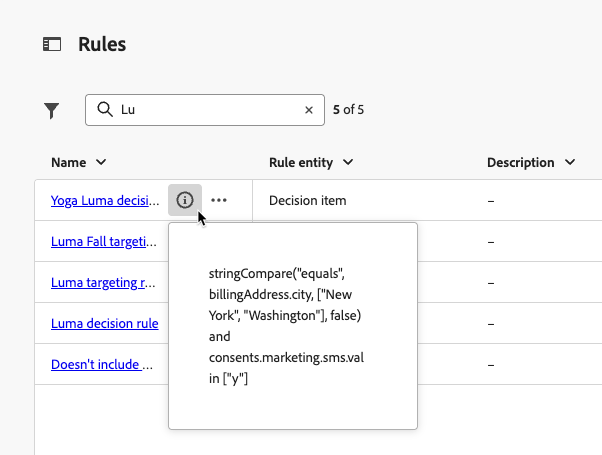This screenshot has width=602, height=455.
Task: Click the Rules page heading
Action: point(102,44)
